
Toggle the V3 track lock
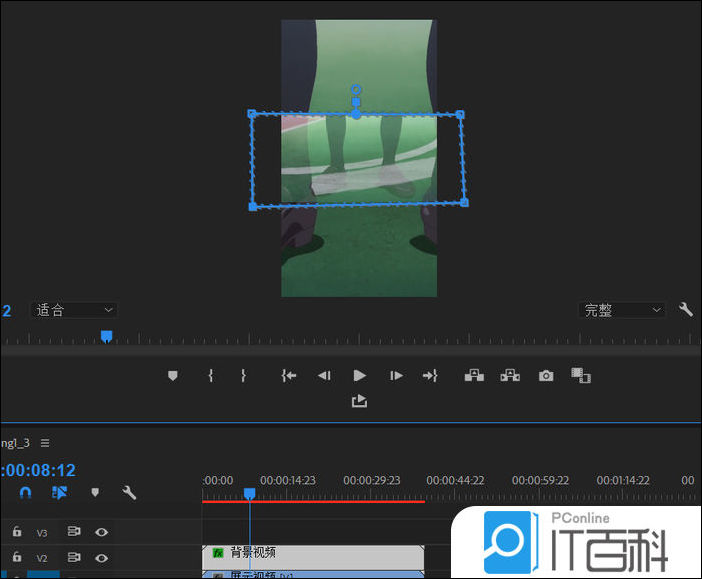tap(17, 532)
